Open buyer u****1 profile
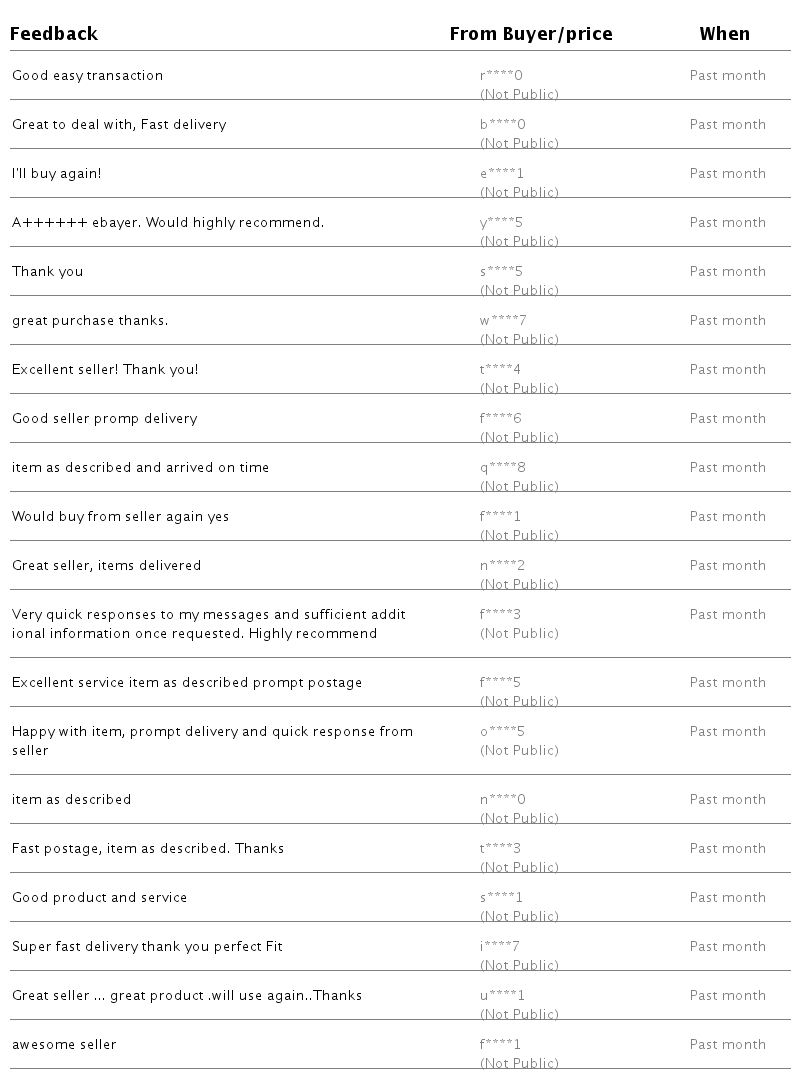This screenshot has height=1088, width=800. click(x=502, y=996)
